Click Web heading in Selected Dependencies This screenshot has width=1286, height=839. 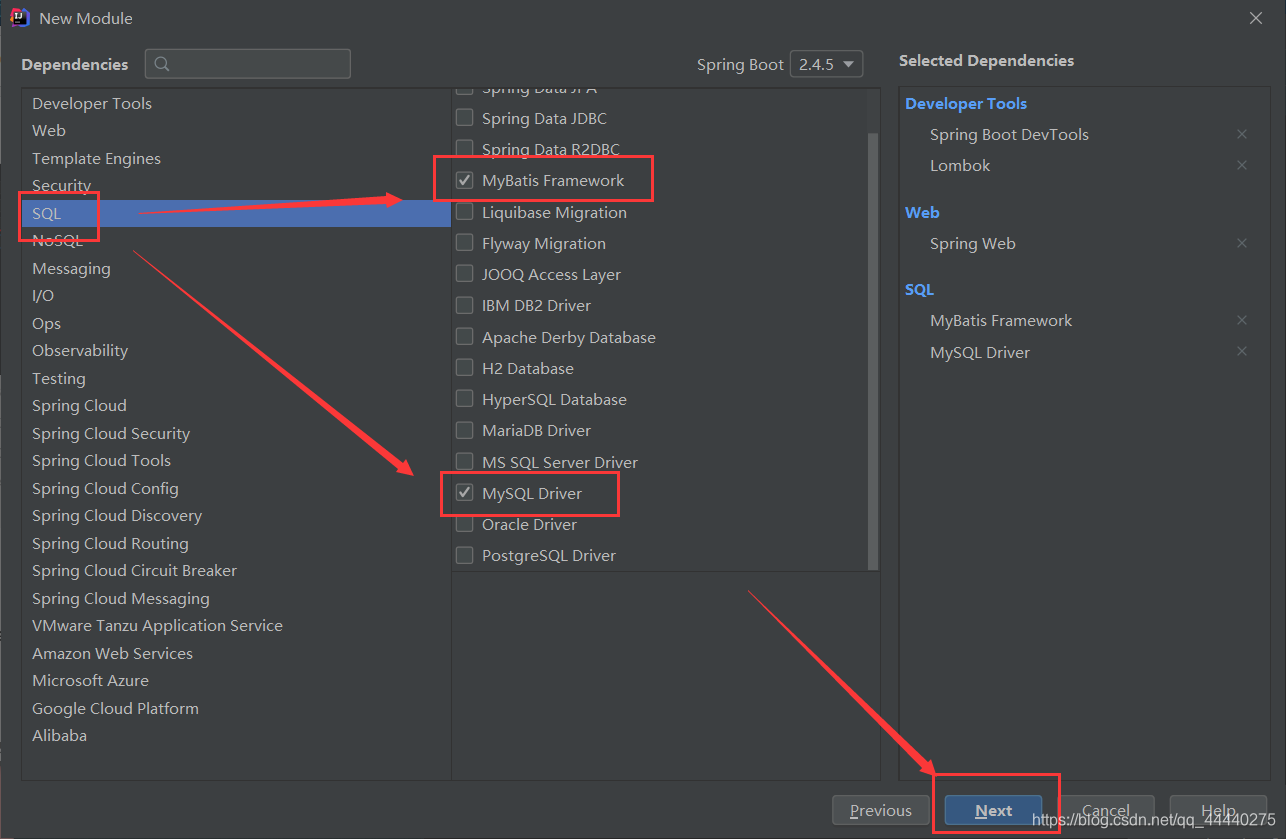click(x=922, y=212)
